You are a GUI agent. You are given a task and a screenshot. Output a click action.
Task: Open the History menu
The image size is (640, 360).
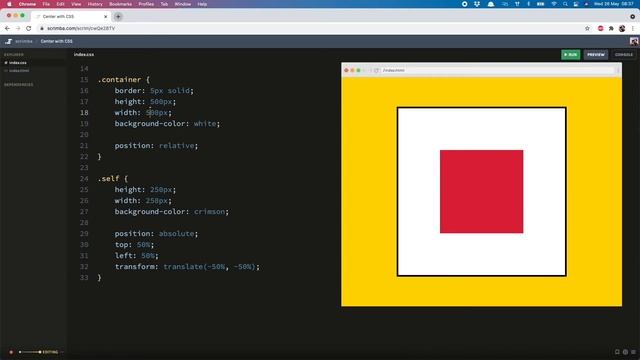pyautogui.click(x=95, y=4)
